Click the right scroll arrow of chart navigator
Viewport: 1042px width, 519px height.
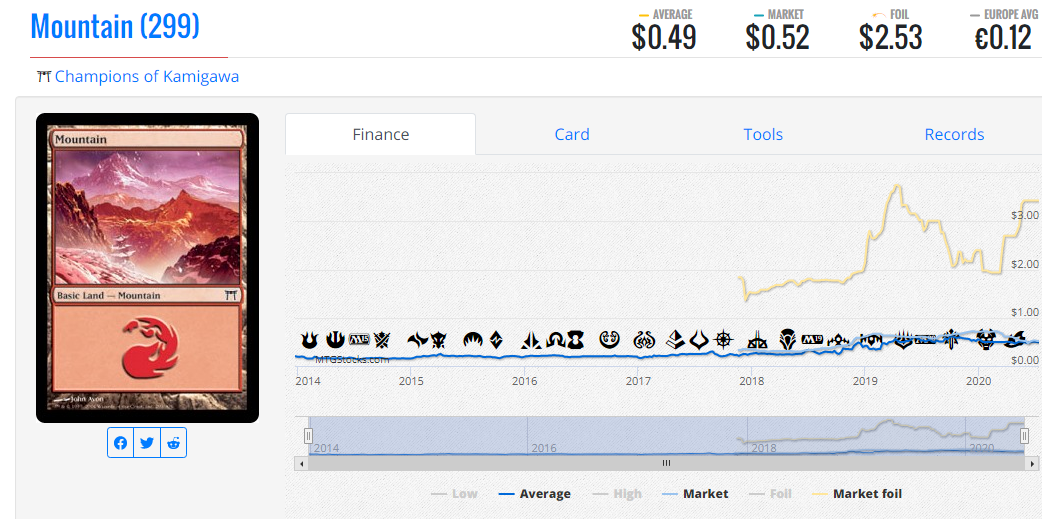coord(1031,463)
